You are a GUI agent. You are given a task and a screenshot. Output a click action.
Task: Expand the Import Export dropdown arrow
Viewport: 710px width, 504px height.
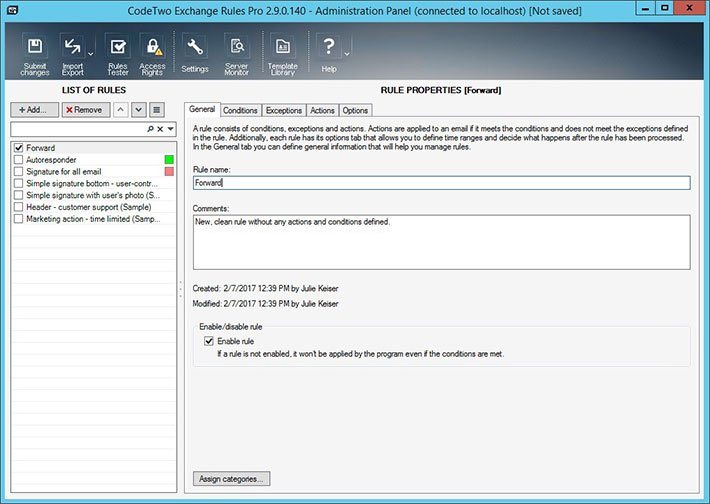click(91, 54)
